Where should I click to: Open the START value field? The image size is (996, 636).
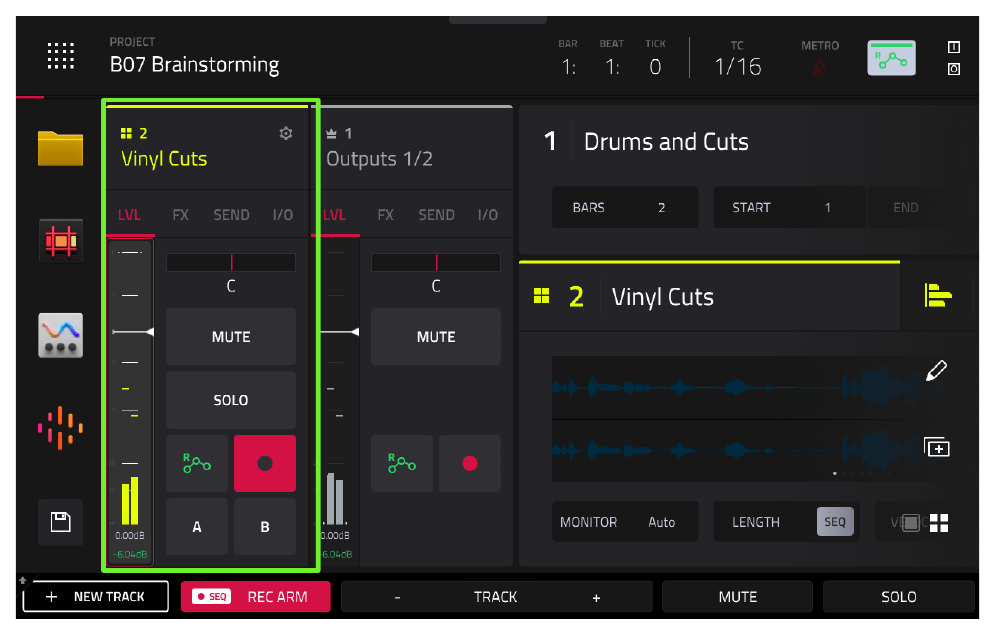click(x=790, y=207)
